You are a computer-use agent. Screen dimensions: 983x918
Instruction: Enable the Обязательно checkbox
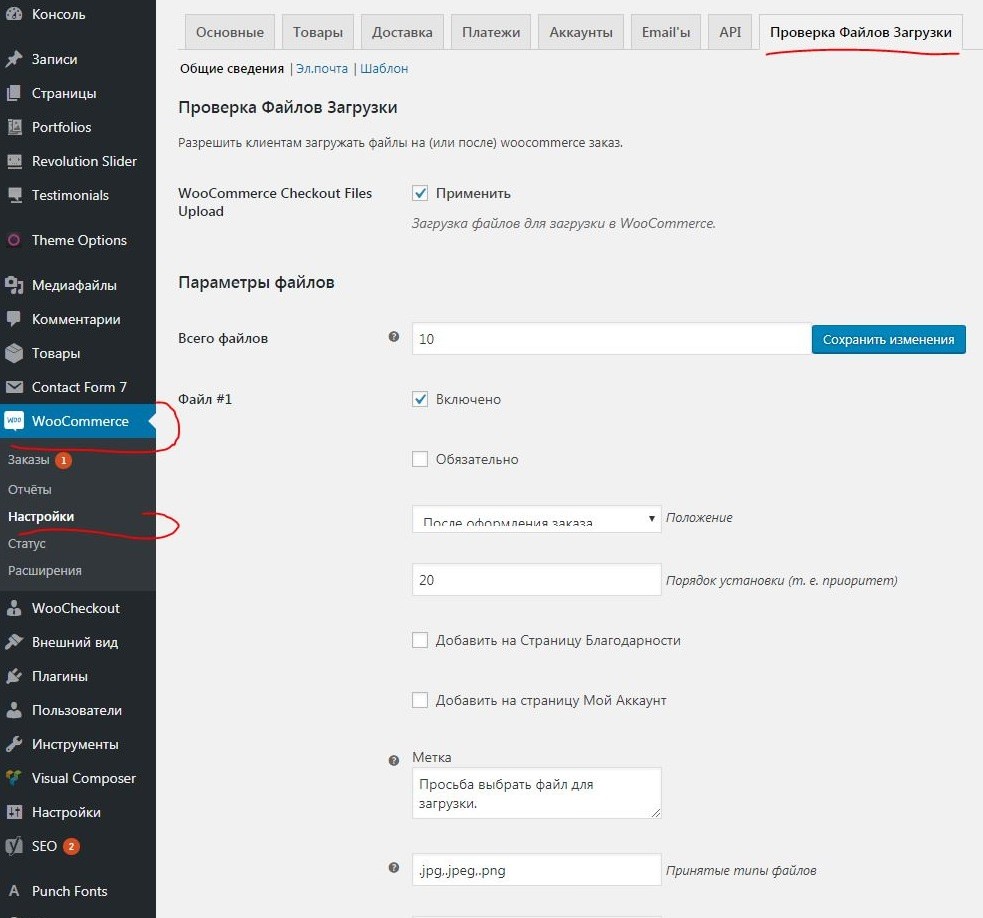click(420, 459)
